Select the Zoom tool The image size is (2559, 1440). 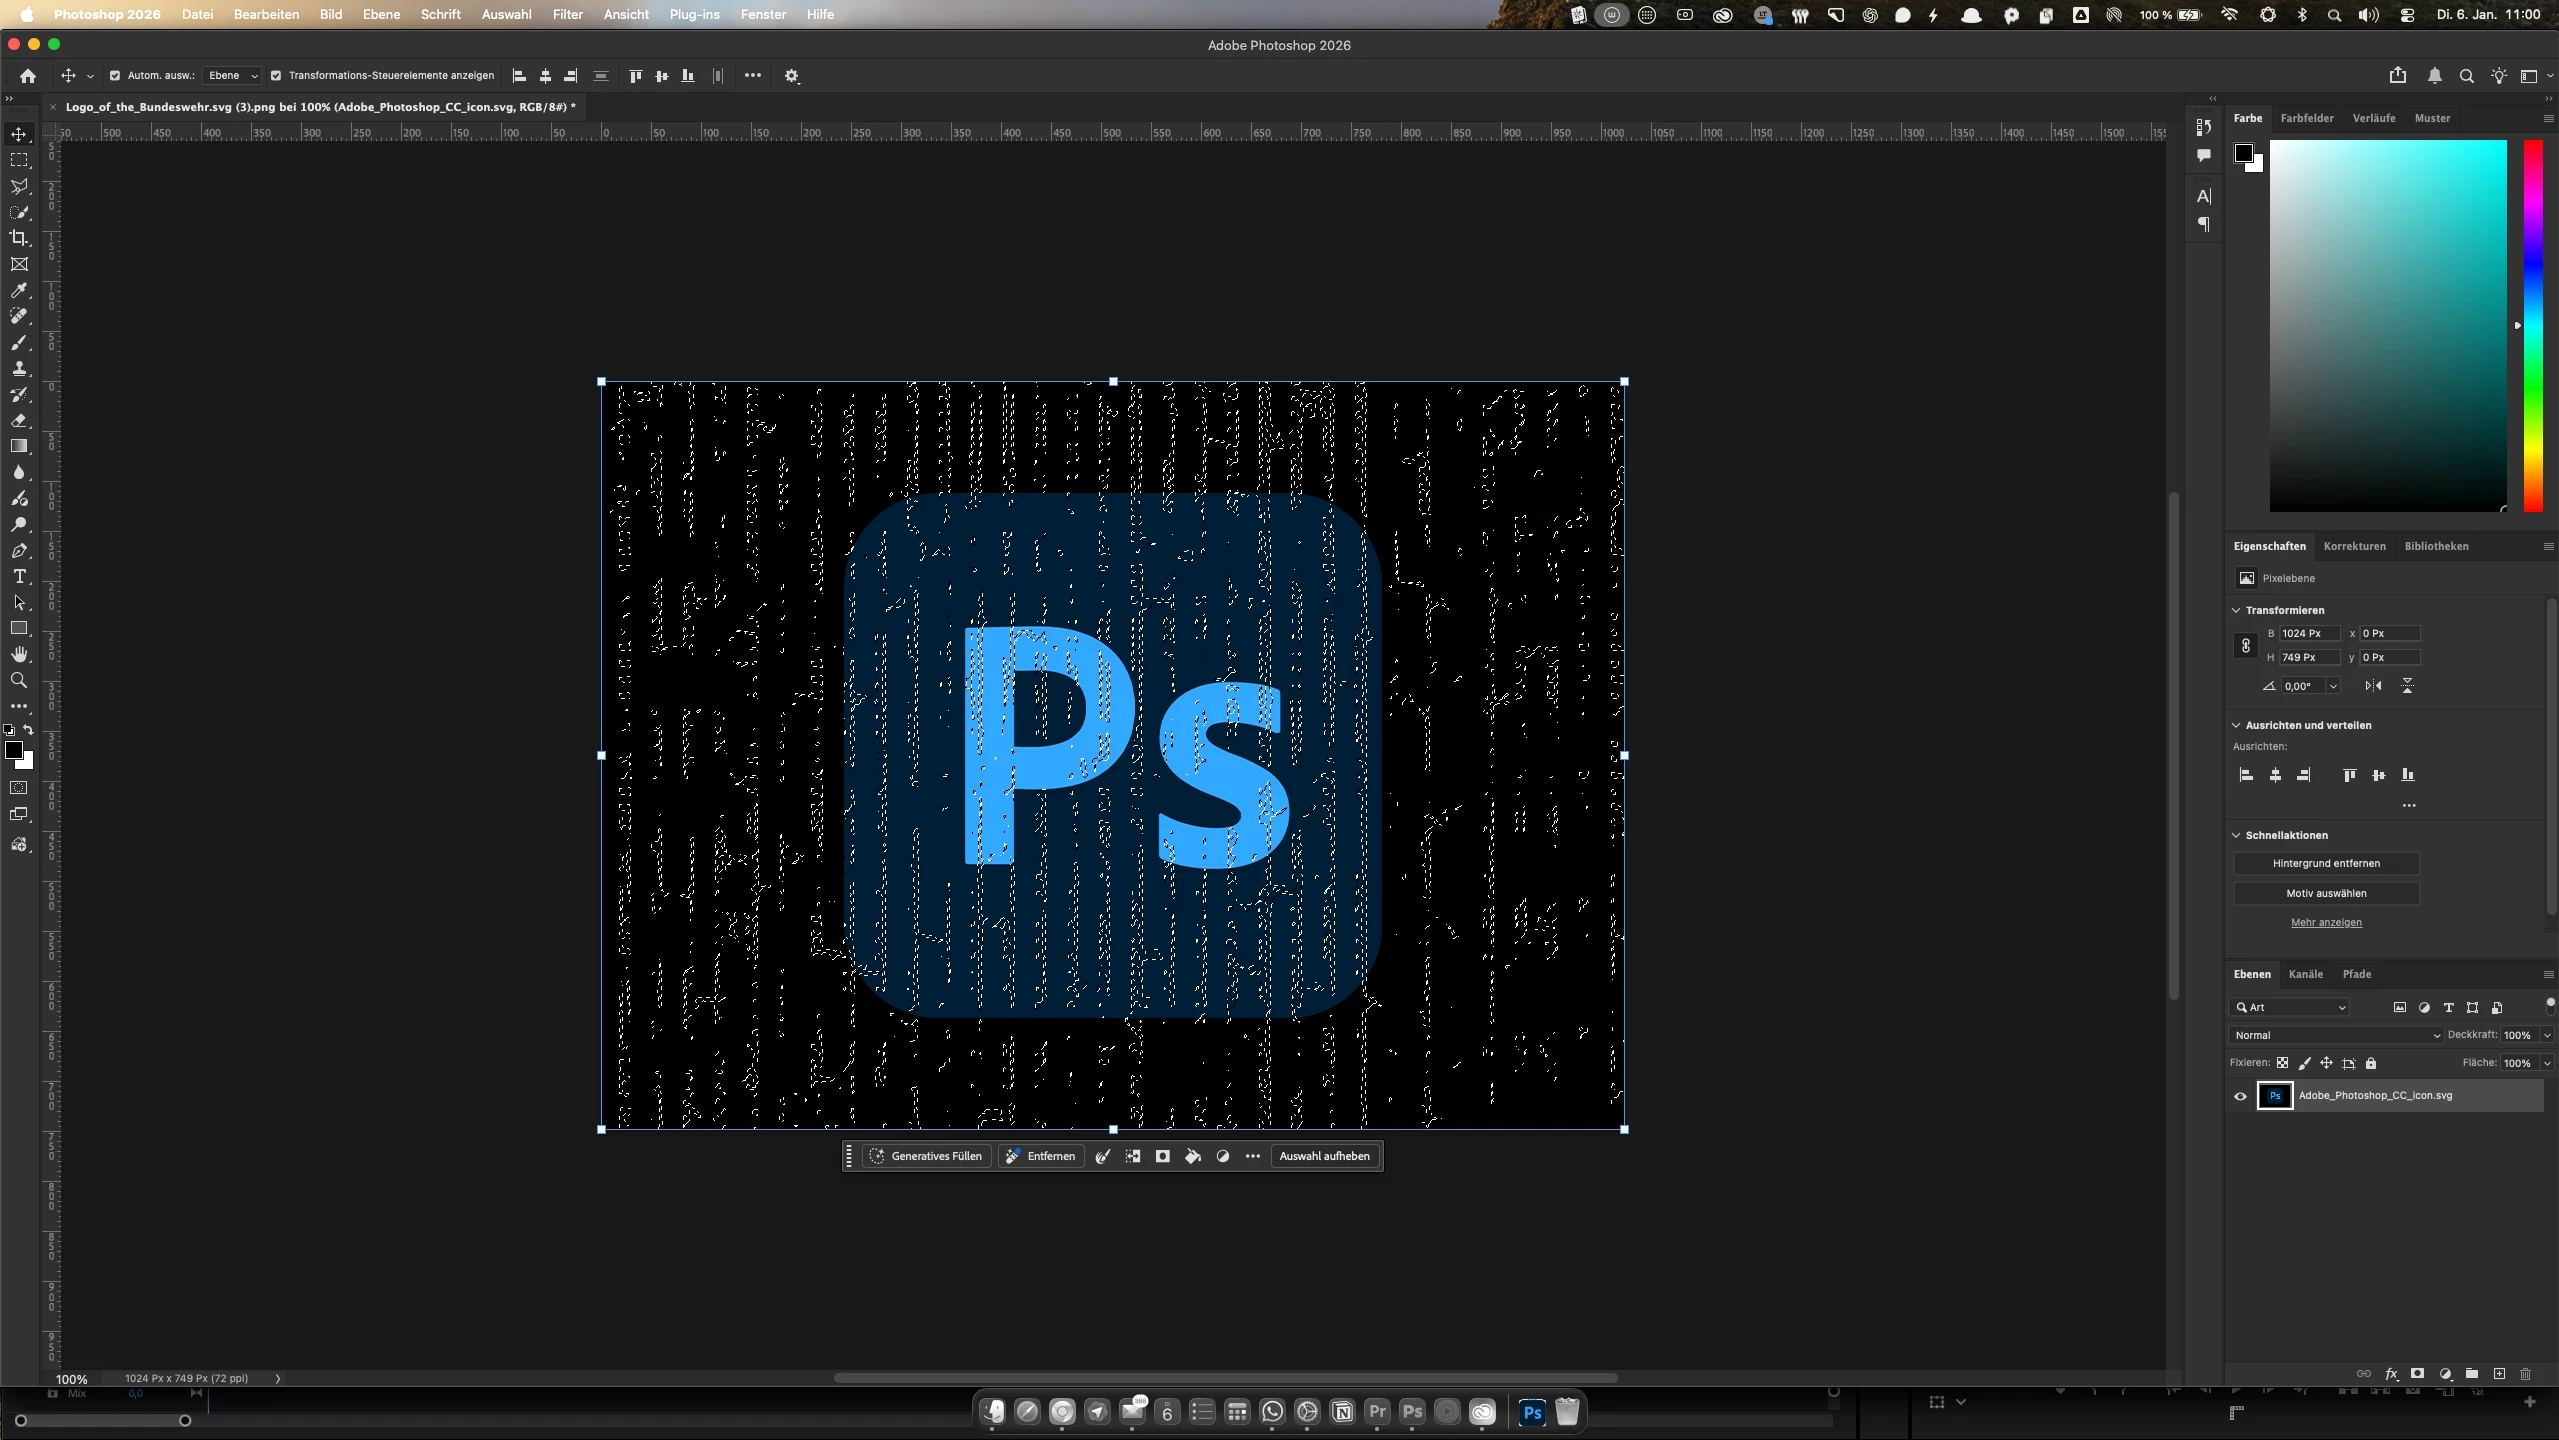click(x=19, y=680)
